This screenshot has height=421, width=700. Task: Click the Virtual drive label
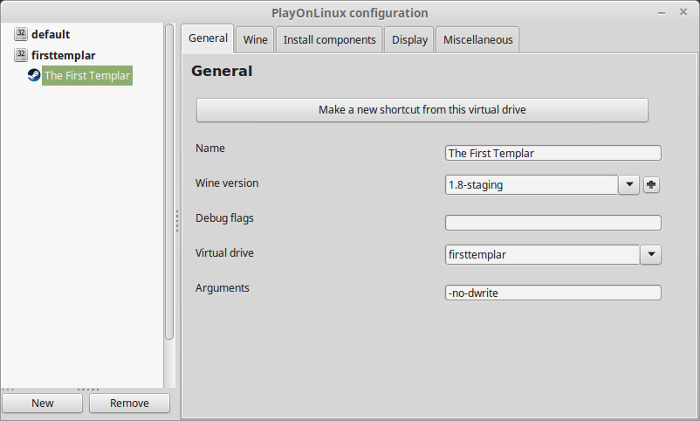tap(224, 253)
